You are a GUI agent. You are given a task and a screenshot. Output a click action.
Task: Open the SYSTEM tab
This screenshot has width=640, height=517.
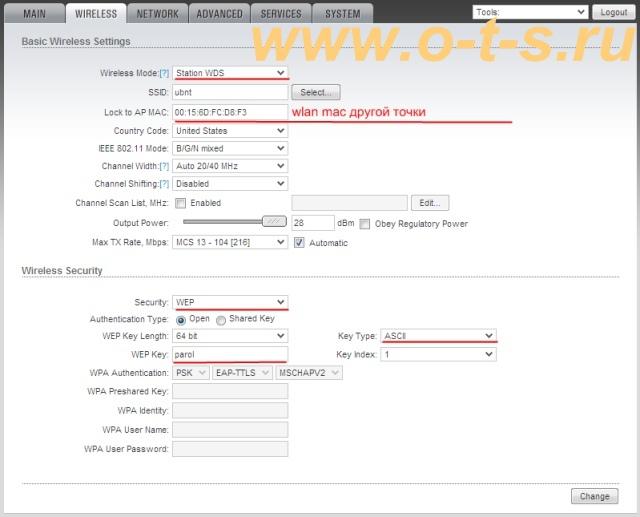[342, 14]
